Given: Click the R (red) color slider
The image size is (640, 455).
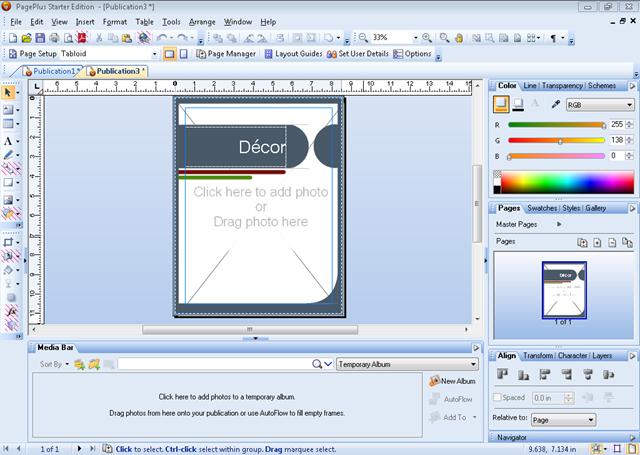Looking at the screenshot, I should (x=556, y=125).
